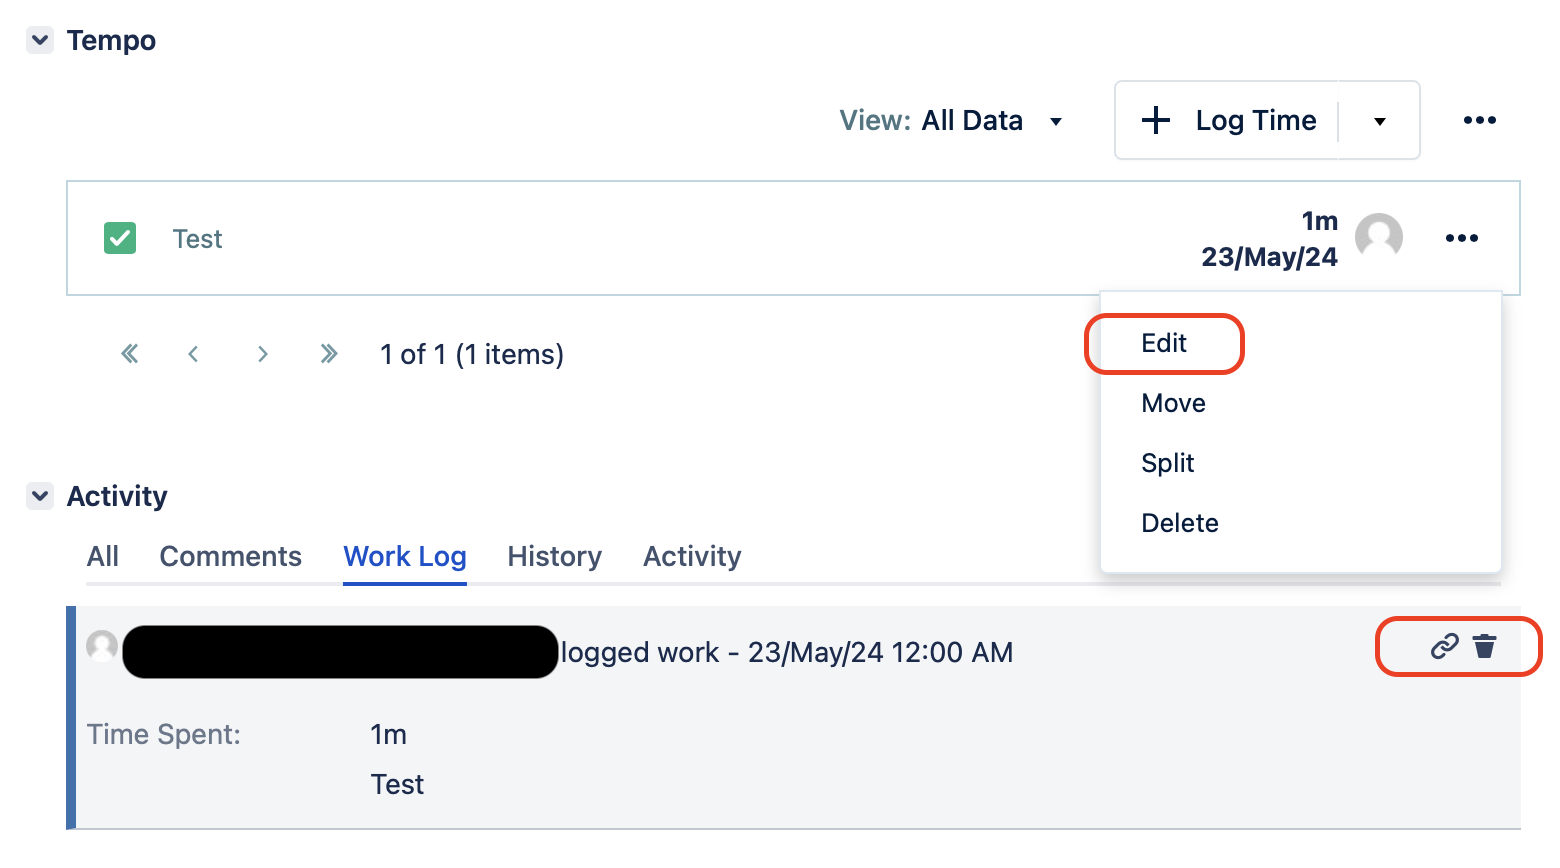The width and height of the screenshot is (1560, 868).
Task: Go to first page of worklogs
Action: pyautogui.click(x=130, y=354)
